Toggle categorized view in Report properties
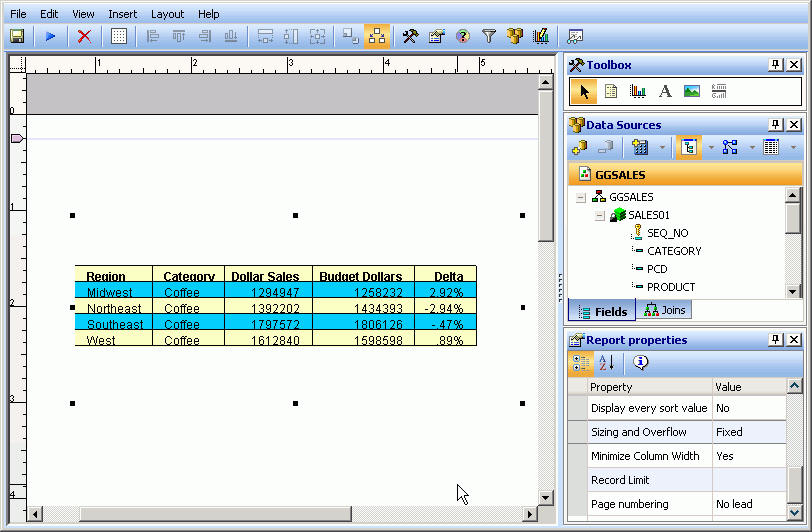812x532 pixels. tap(581, 363)
